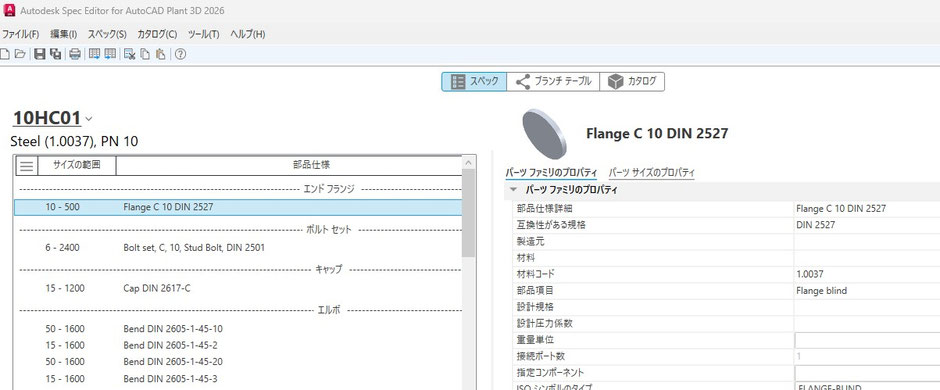Viewport: 940px width, 390px height.
Task: Collapse パーツ ファミリのプロパティ section triangle
Action: point(513,190)
